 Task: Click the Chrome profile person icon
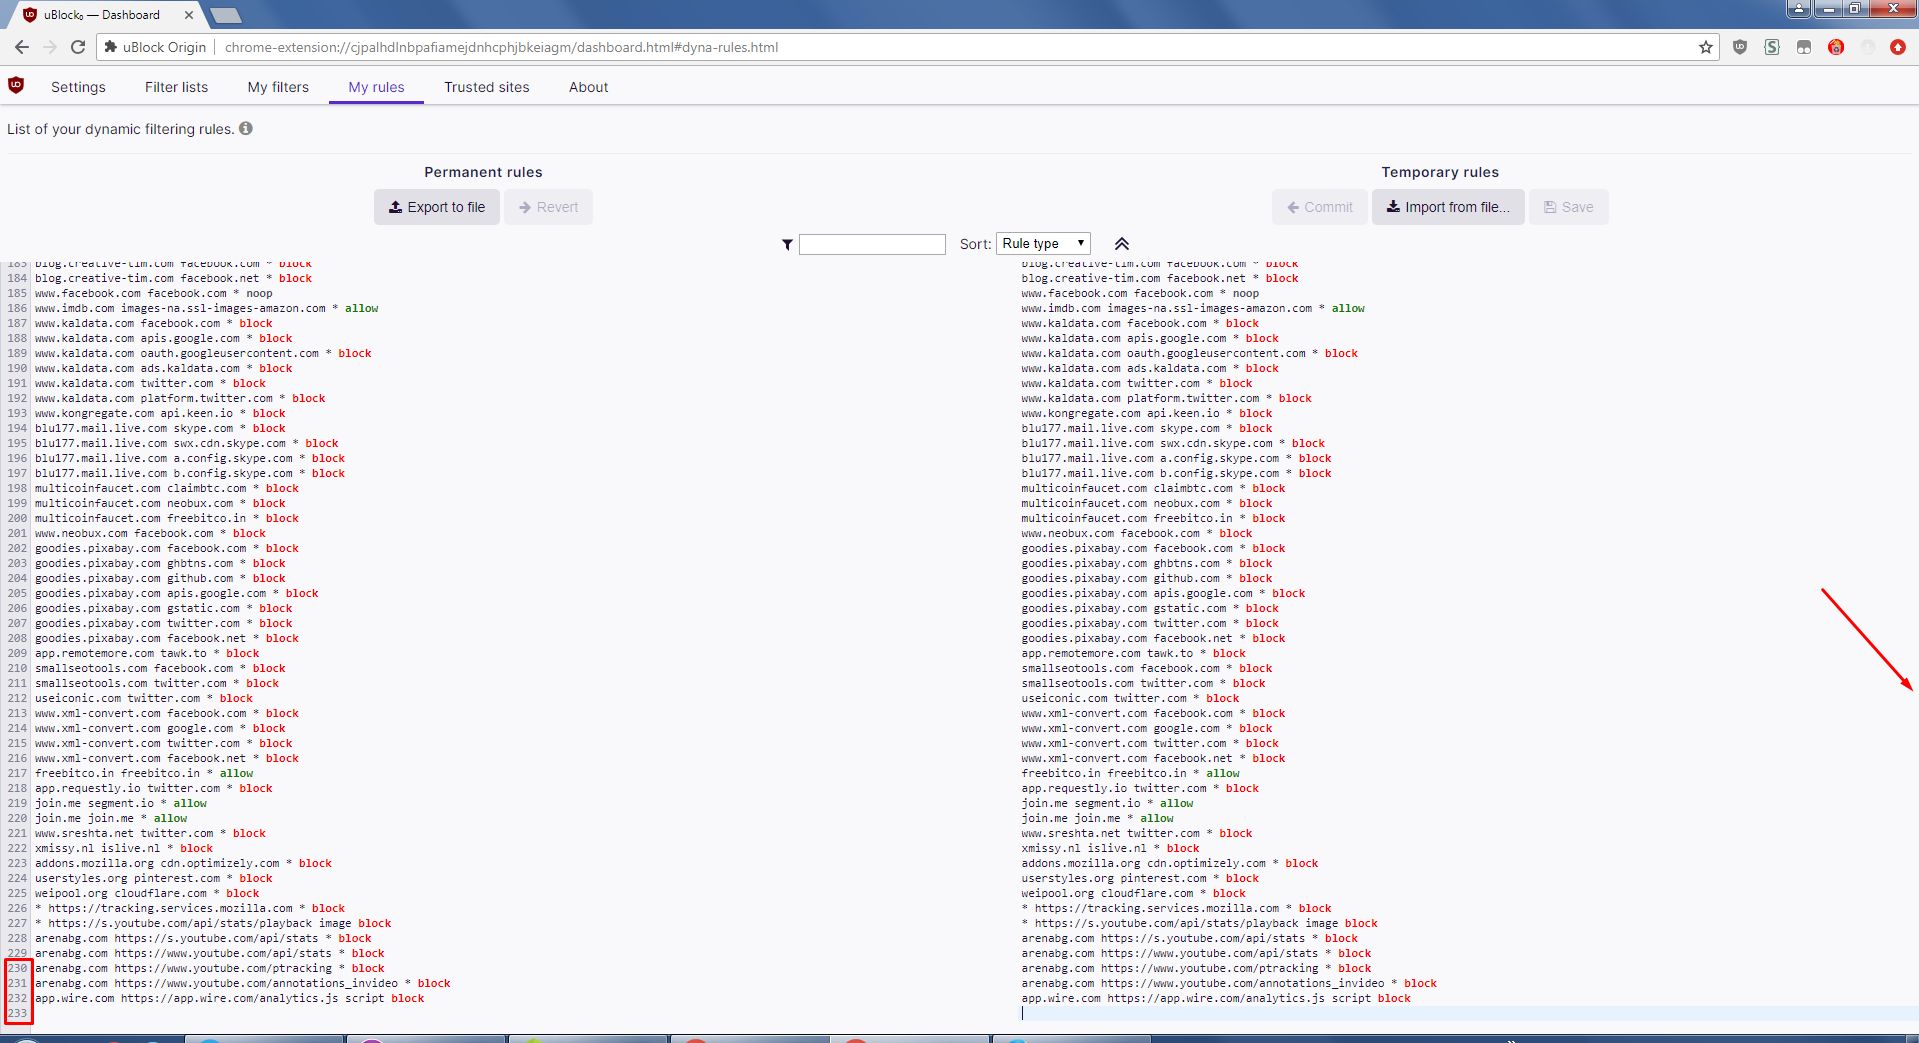tap(1799, 8)
